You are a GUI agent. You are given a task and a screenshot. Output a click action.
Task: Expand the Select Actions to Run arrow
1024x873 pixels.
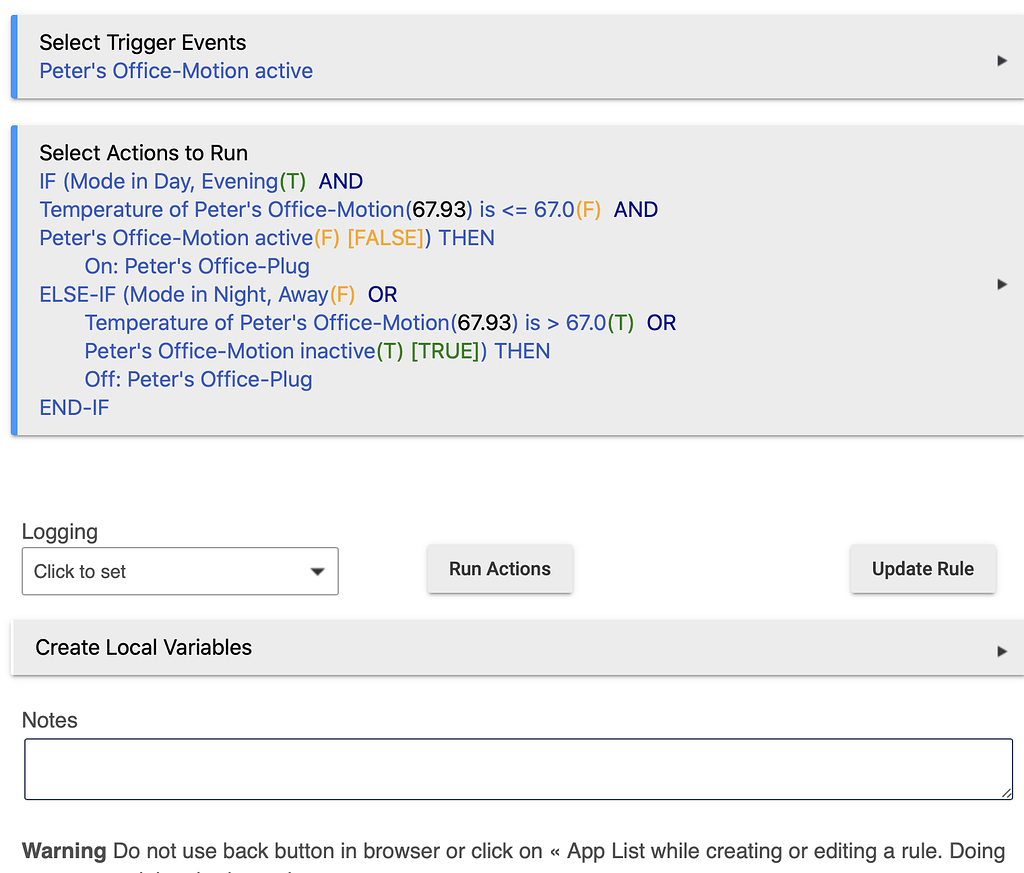click(x=1001, y=284)
